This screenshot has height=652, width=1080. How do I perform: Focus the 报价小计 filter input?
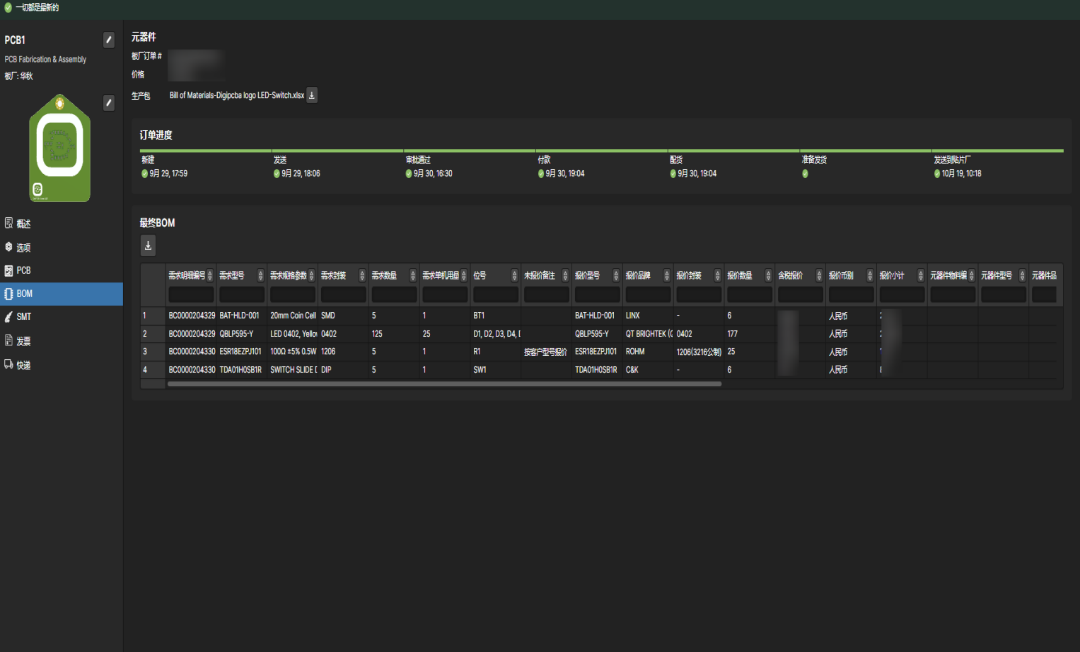point(902,295)
